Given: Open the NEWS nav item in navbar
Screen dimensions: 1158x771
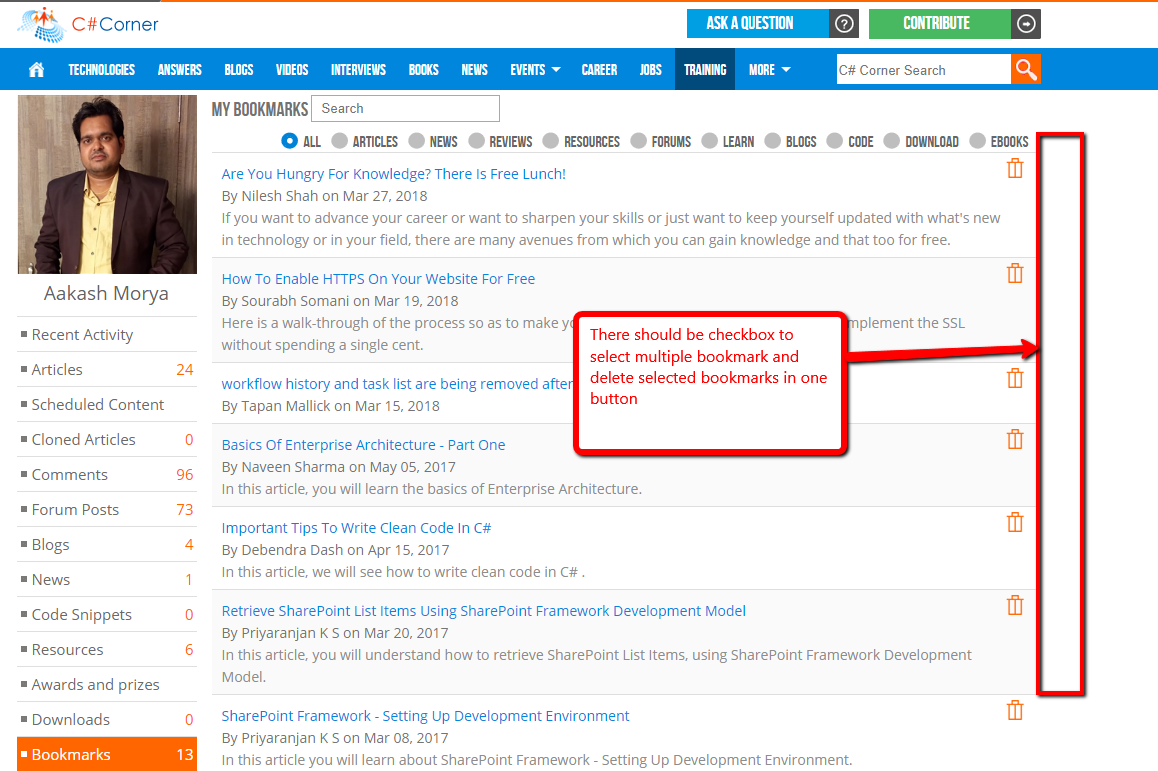Looking at the screenshot, I should [474, 69].
